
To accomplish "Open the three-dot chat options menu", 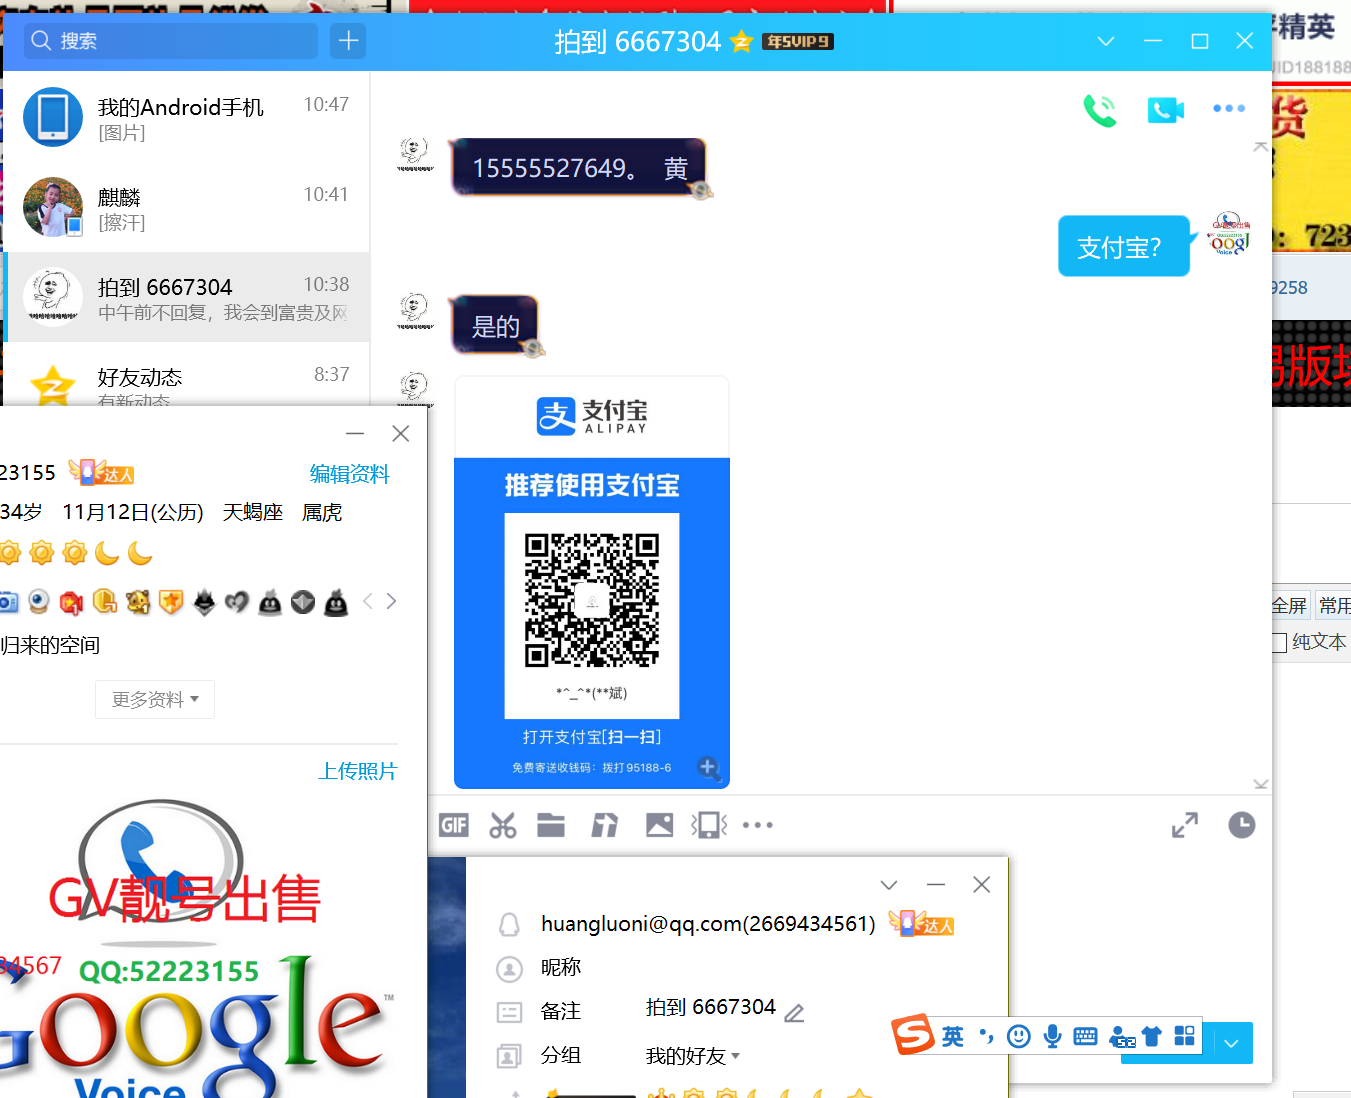I will point(1229,108).
